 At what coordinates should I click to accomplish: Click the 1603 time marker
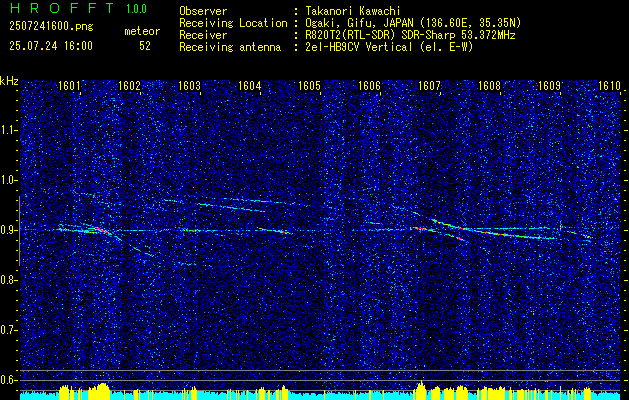coord(189,86)
